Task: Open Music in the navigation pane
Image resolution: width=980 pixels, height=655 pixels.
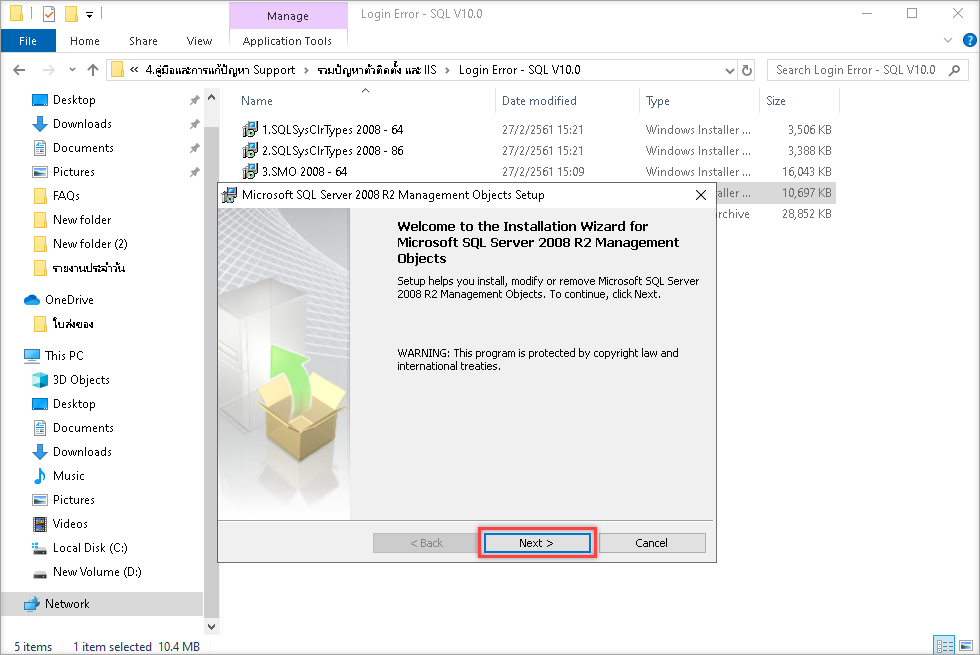Action: point(68,476)
